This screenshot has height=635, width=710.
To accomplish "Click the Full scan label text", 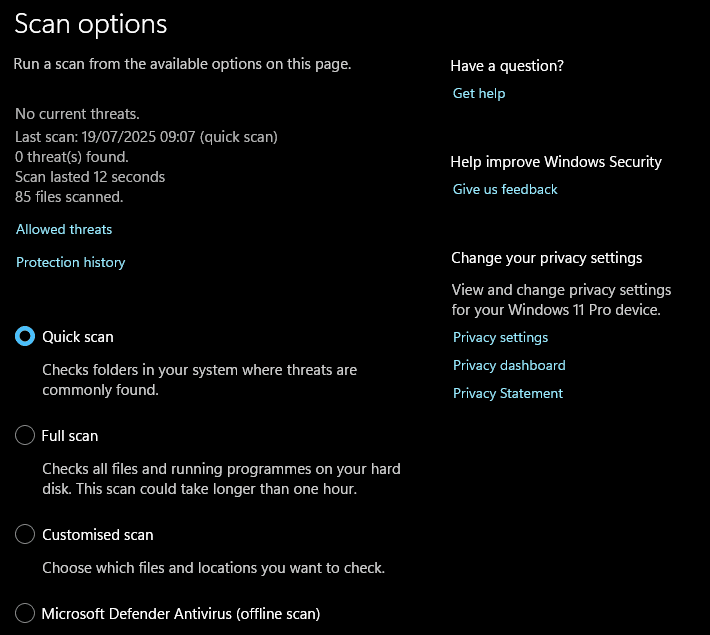I will click(x=70, y=436).
